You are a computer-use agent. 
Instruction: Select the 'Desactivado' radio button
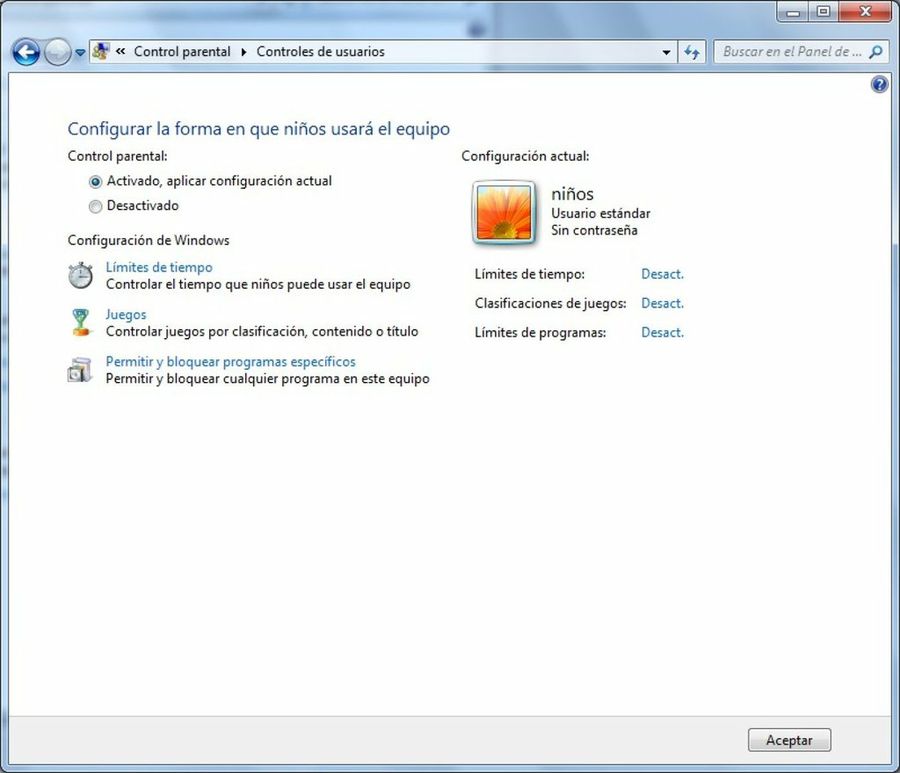pos(96,206)
